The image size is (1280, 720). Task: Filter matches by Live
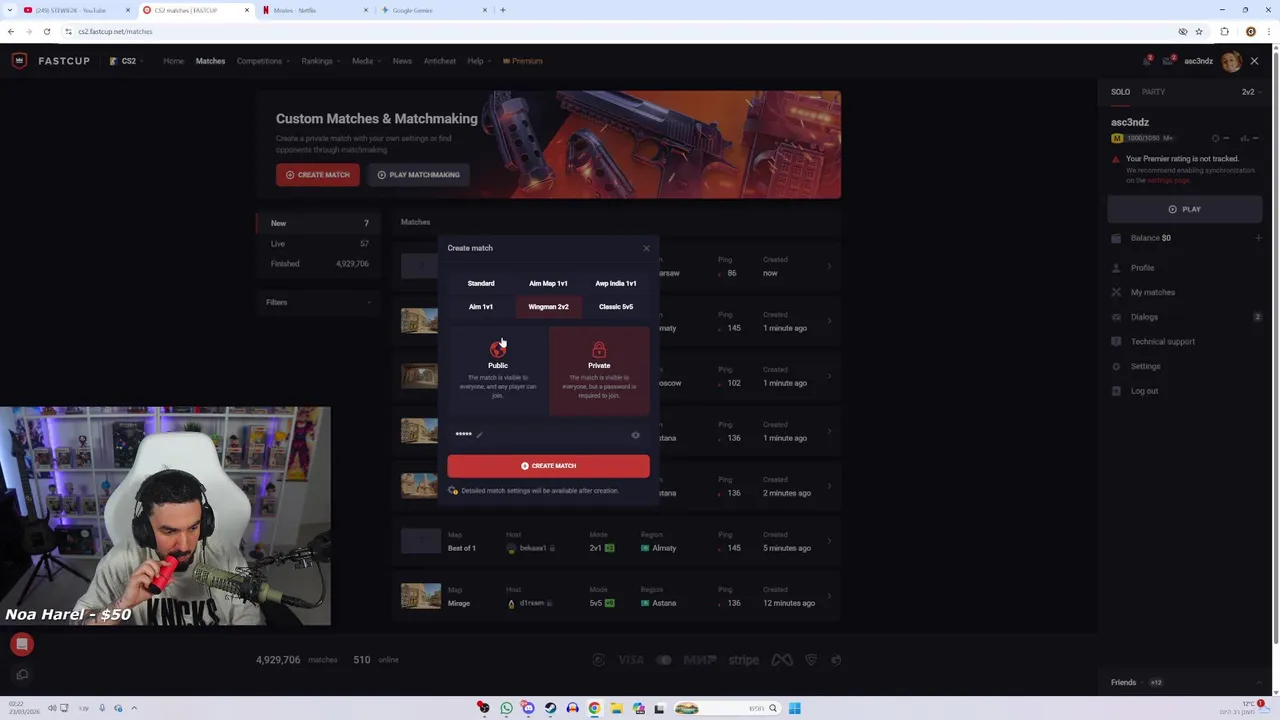tap(317, 244)
